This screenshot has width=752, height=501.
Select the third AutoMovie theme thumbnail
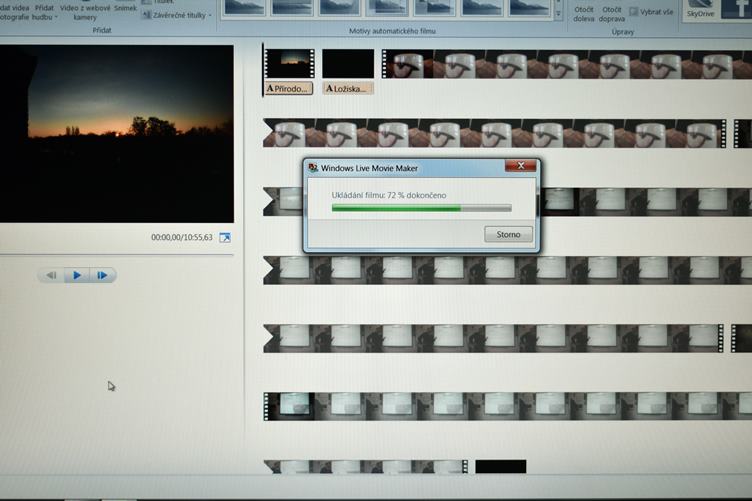340,7
